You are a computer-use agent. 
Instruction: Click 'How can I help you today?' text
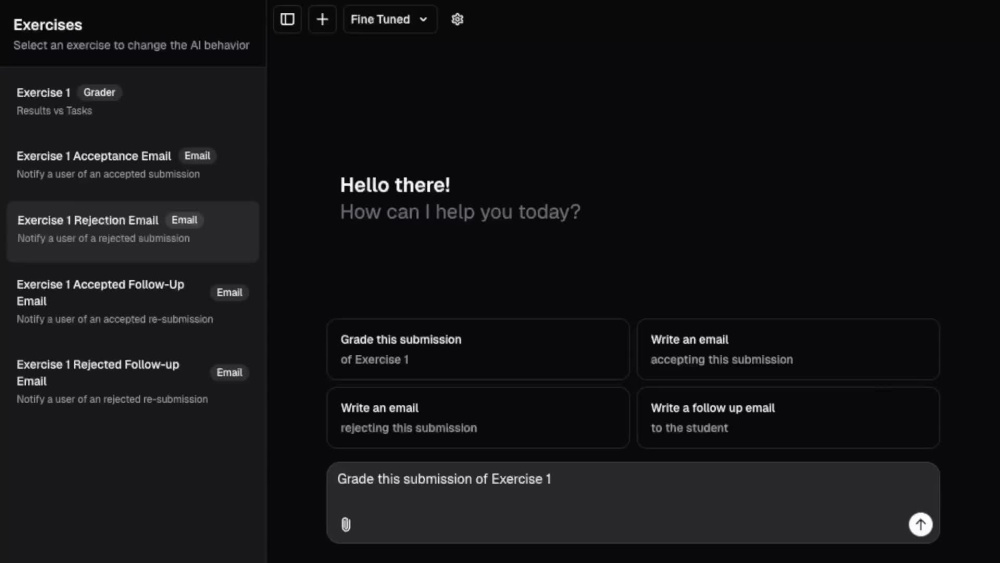[x=460, y=212]
